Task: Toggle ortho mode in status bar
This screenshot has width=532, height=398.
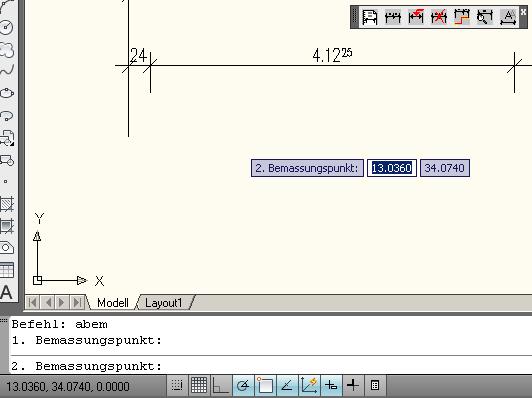Action: pyautogui.click(x=221, y=385)
